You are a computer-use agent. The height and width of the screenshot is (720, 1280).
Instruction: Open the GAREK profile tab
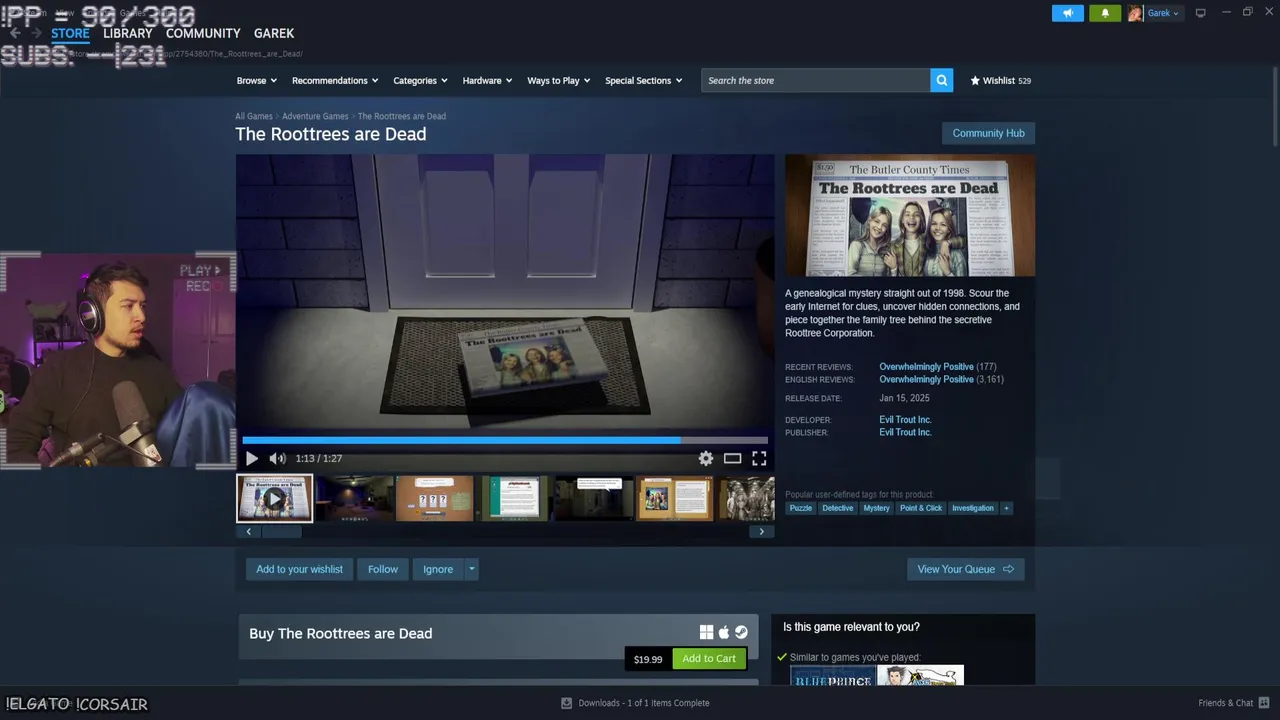274,33
